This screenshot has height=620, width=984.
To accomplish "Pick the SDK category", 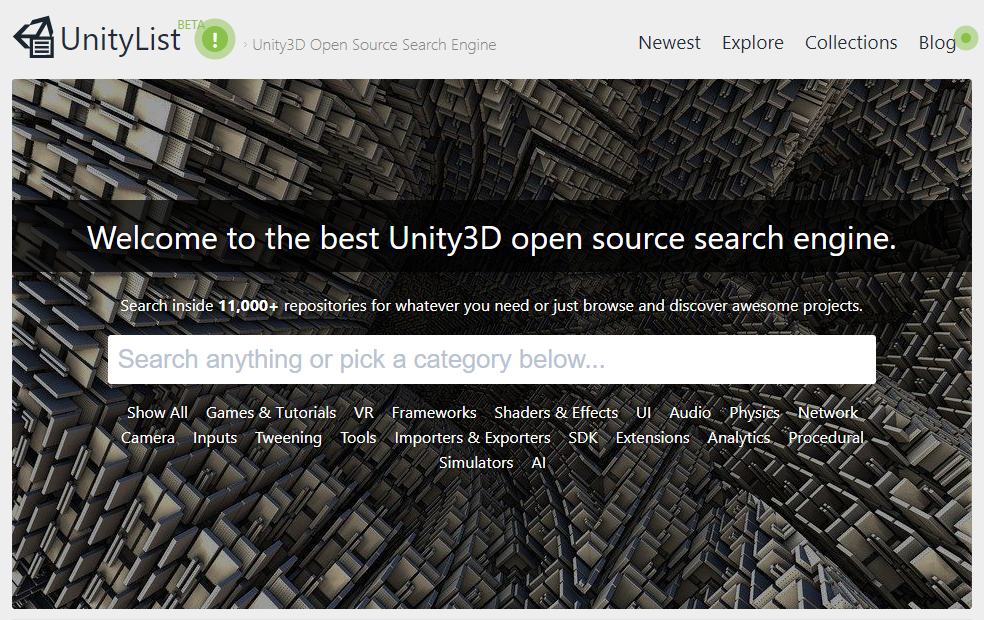I will (583, 438).
